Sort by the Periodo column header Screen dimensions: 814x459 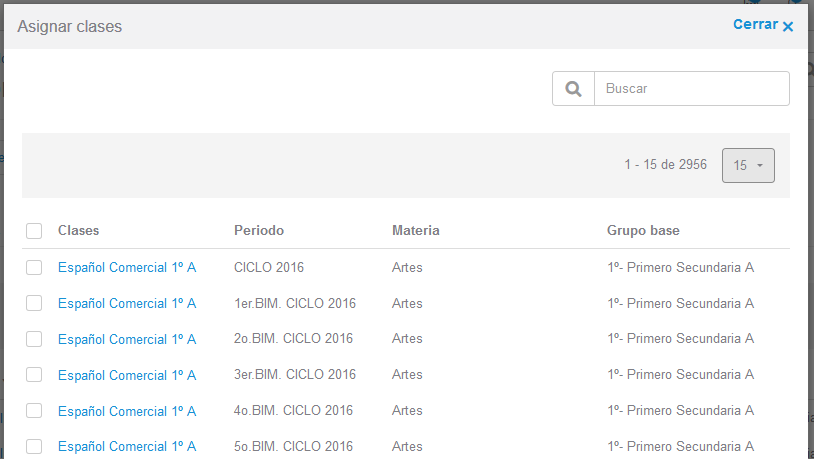(259, 231)
